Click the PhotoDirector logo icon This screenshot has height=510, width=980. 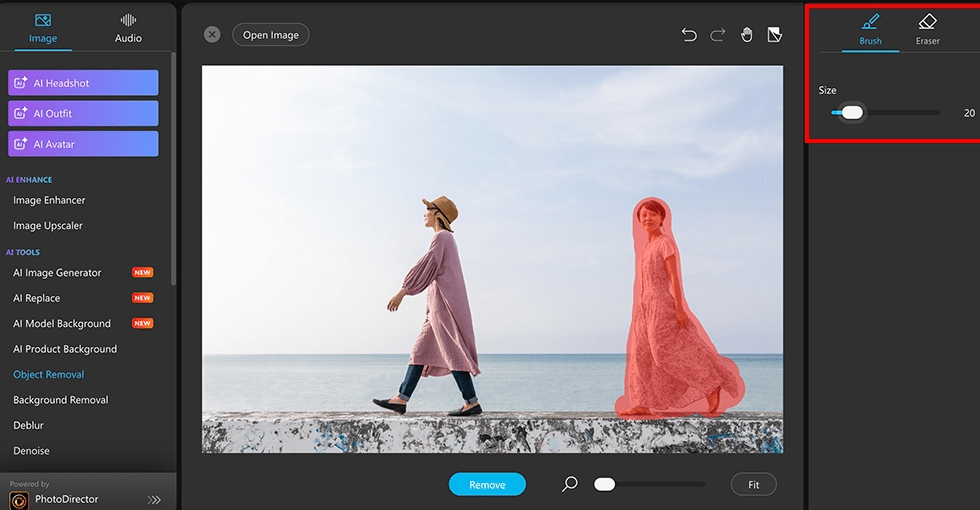pyautogui.click(x=19, y=499)
